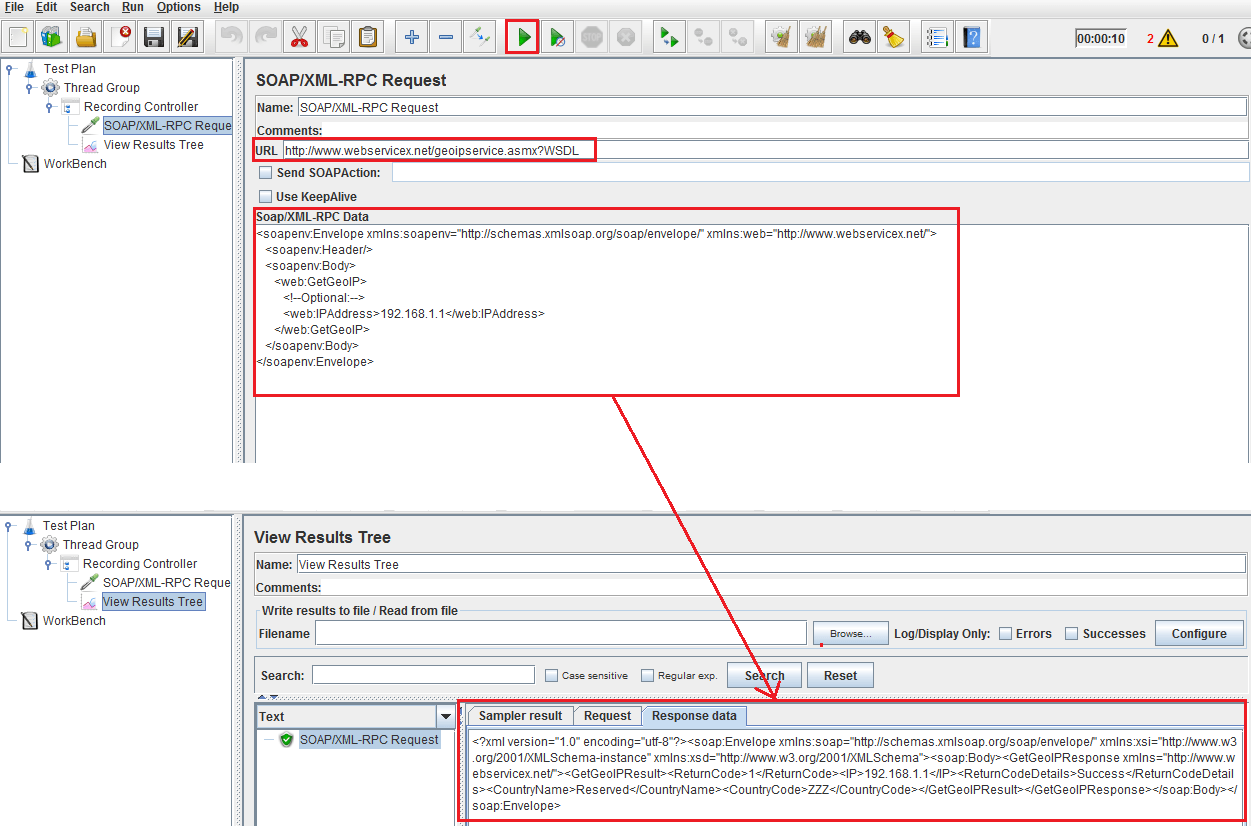Click the warning triangle error indicator
The image size is (1251, 826).
1168,39
